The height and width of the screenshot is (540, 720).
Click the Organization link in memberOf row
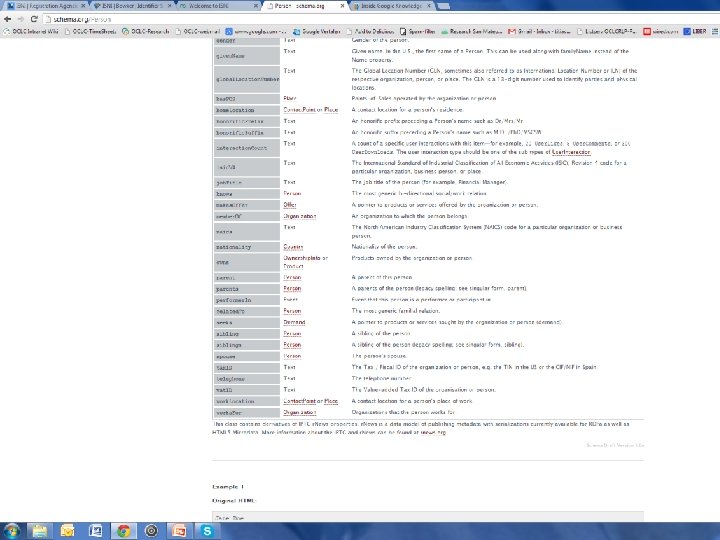pyautogui.click(x=299, y=216)
